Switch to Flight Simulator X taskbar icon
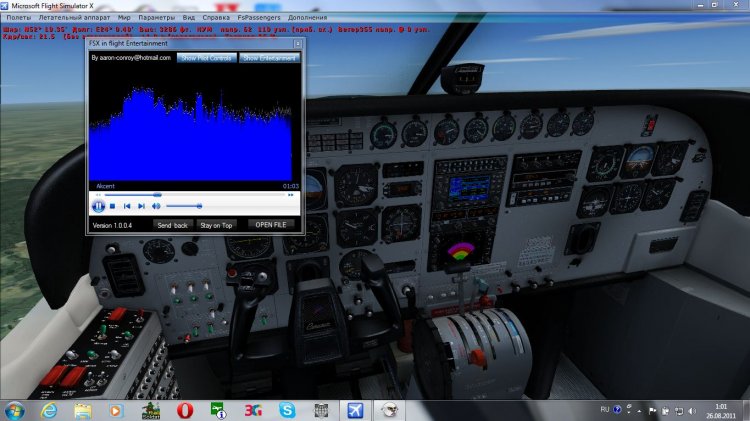The height and width of the screenshot is (421, 750). (355, 410)
